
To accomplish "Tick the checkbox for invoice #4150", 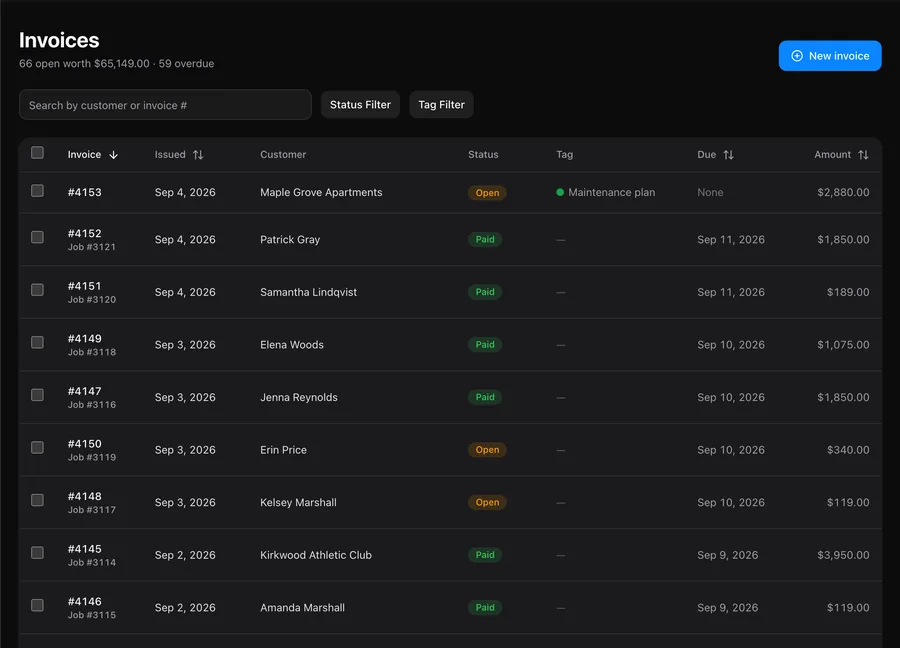I will (x=37, y=448).
